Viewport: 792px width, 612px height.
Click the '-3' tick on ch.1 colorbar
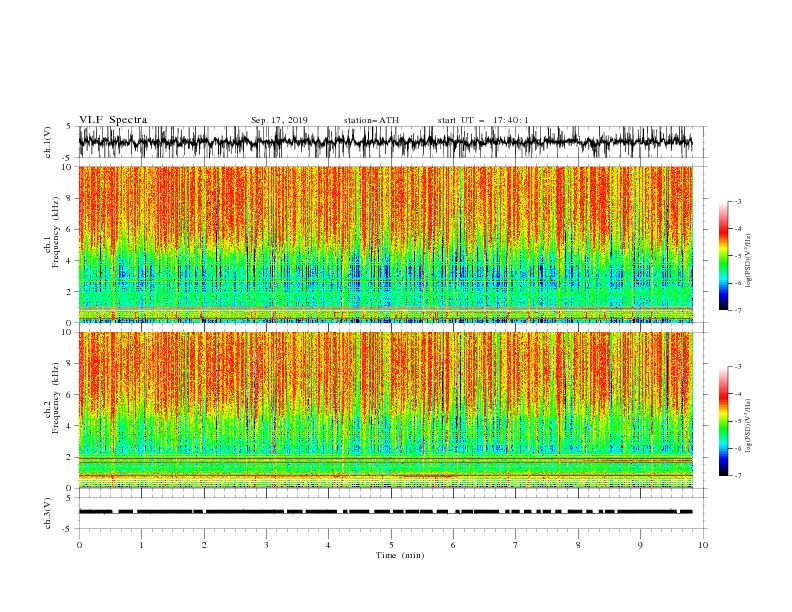point(737,201)
